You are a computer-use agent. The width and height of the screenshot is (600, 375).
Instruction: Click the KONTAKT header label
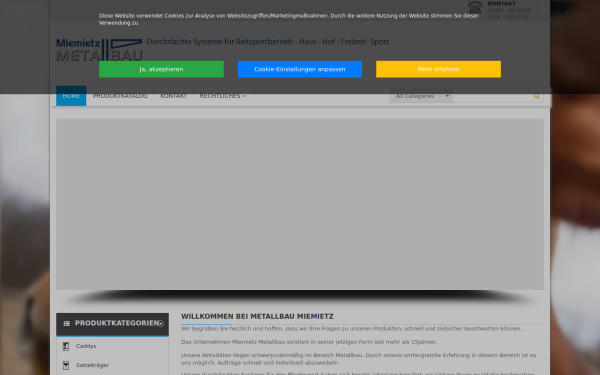[502, 3]
